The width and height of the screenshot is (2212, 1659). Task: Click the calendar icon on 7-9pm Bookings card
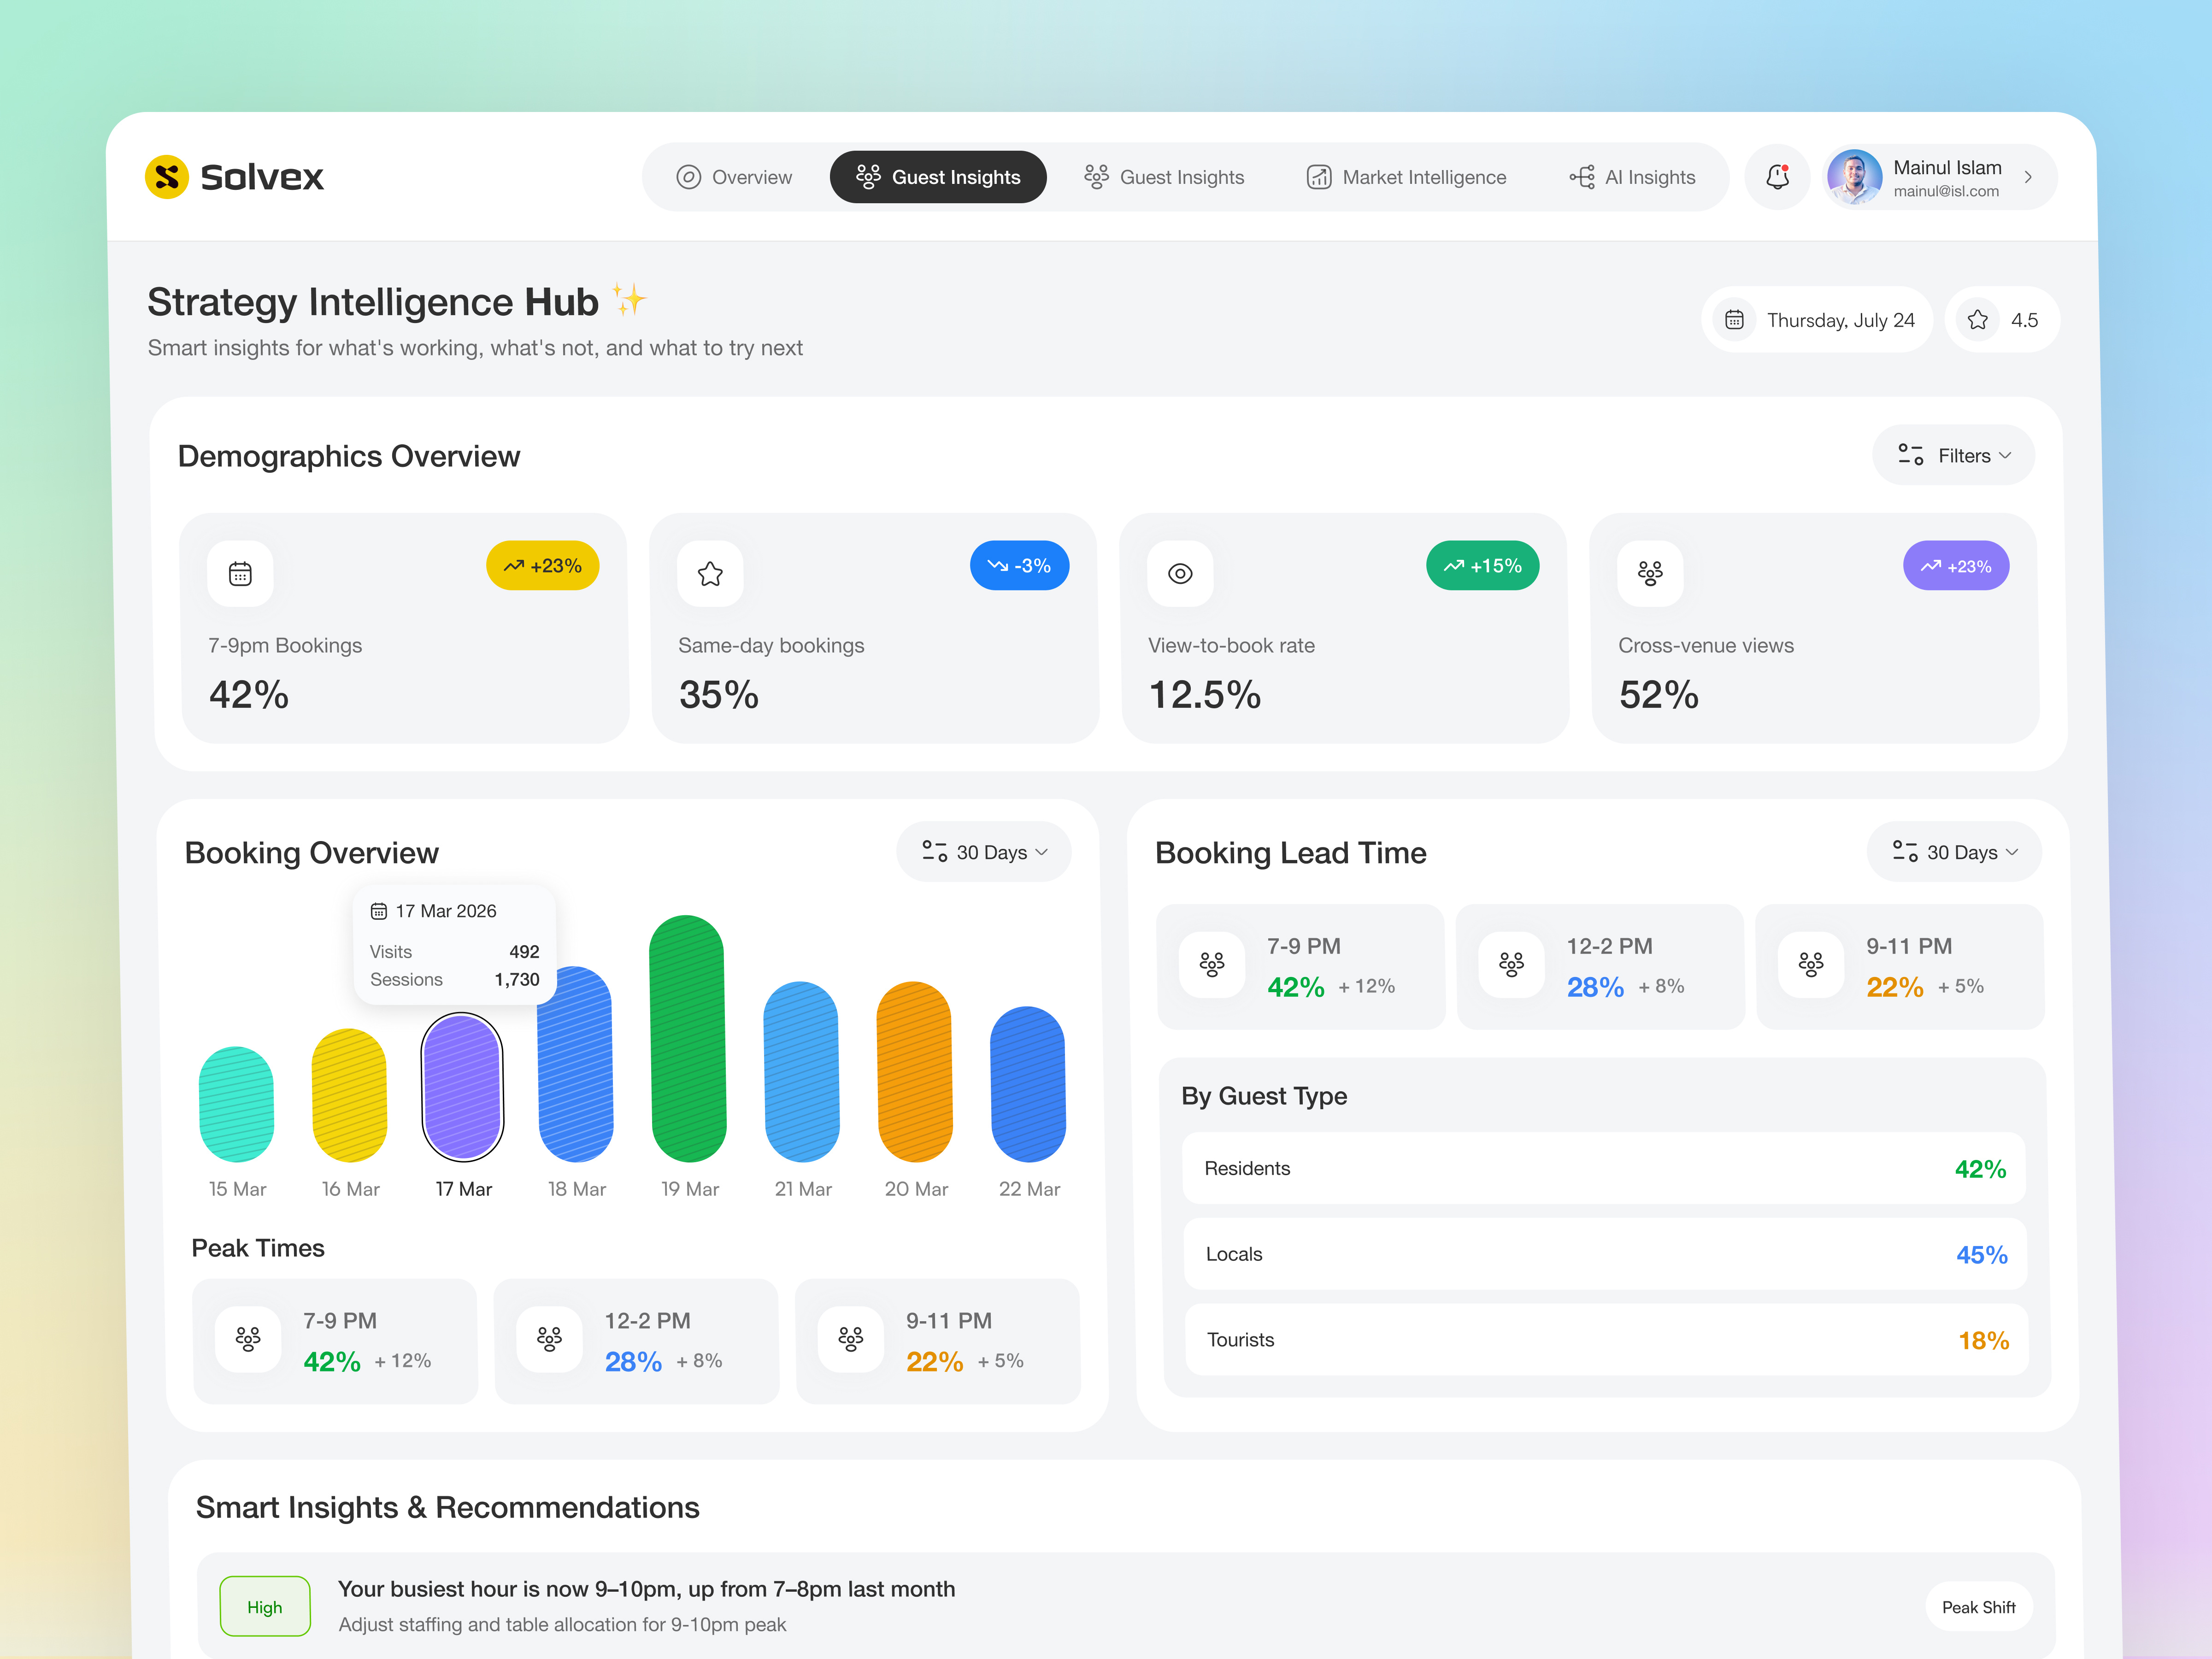[240, 573]
